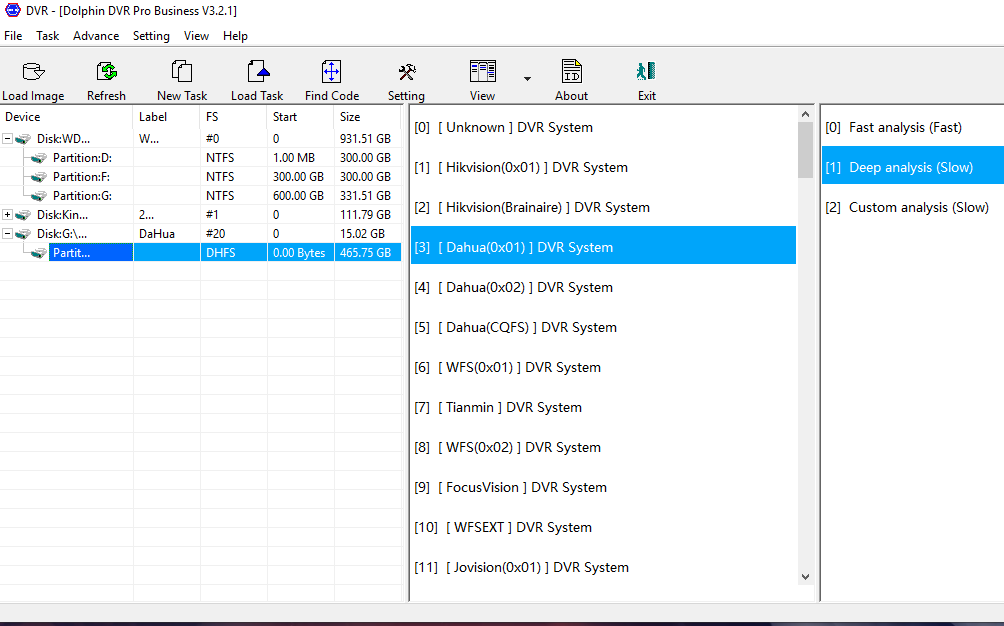Collapse the Disk:G tree node
The image size is (1004, 626).
pos(8,234)
